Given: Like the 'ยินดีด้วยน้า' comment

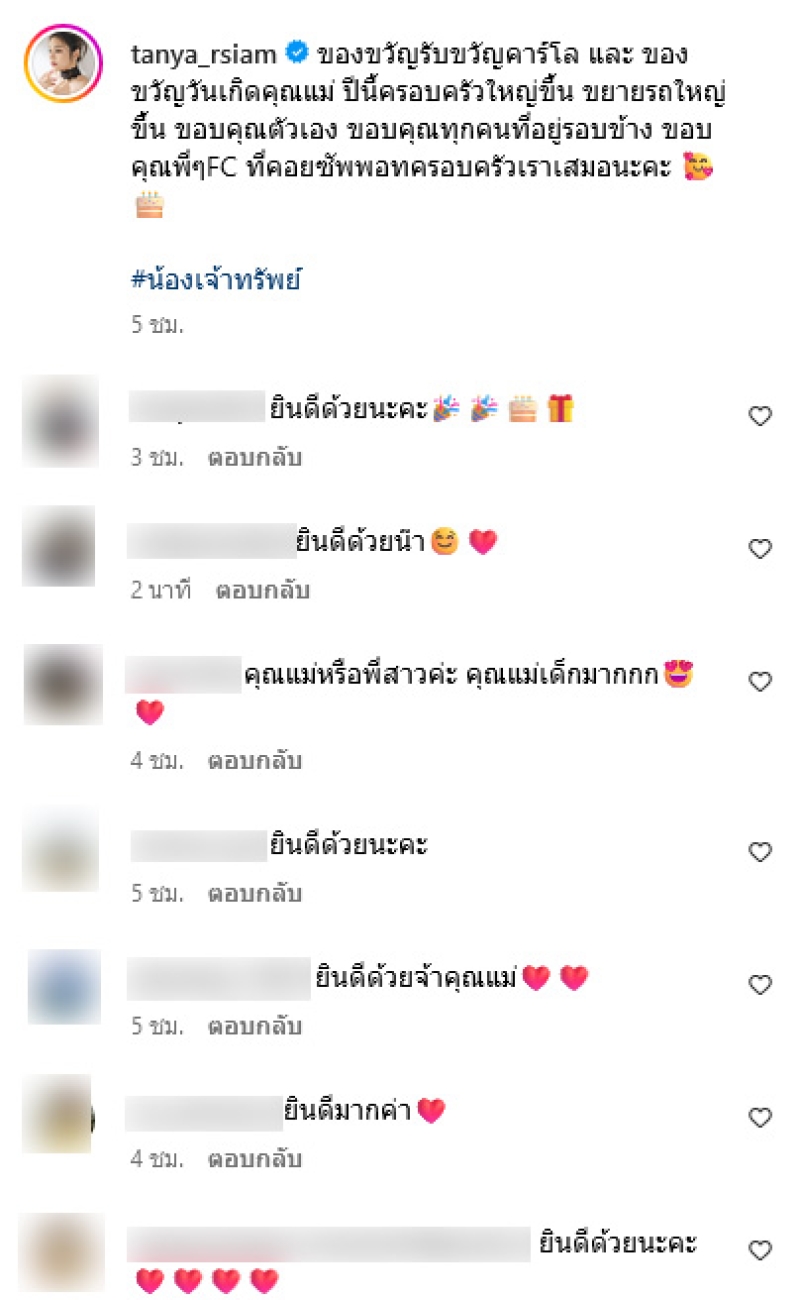Looking at the screenshot, I should pyautogui.click(x=760, y=548).
